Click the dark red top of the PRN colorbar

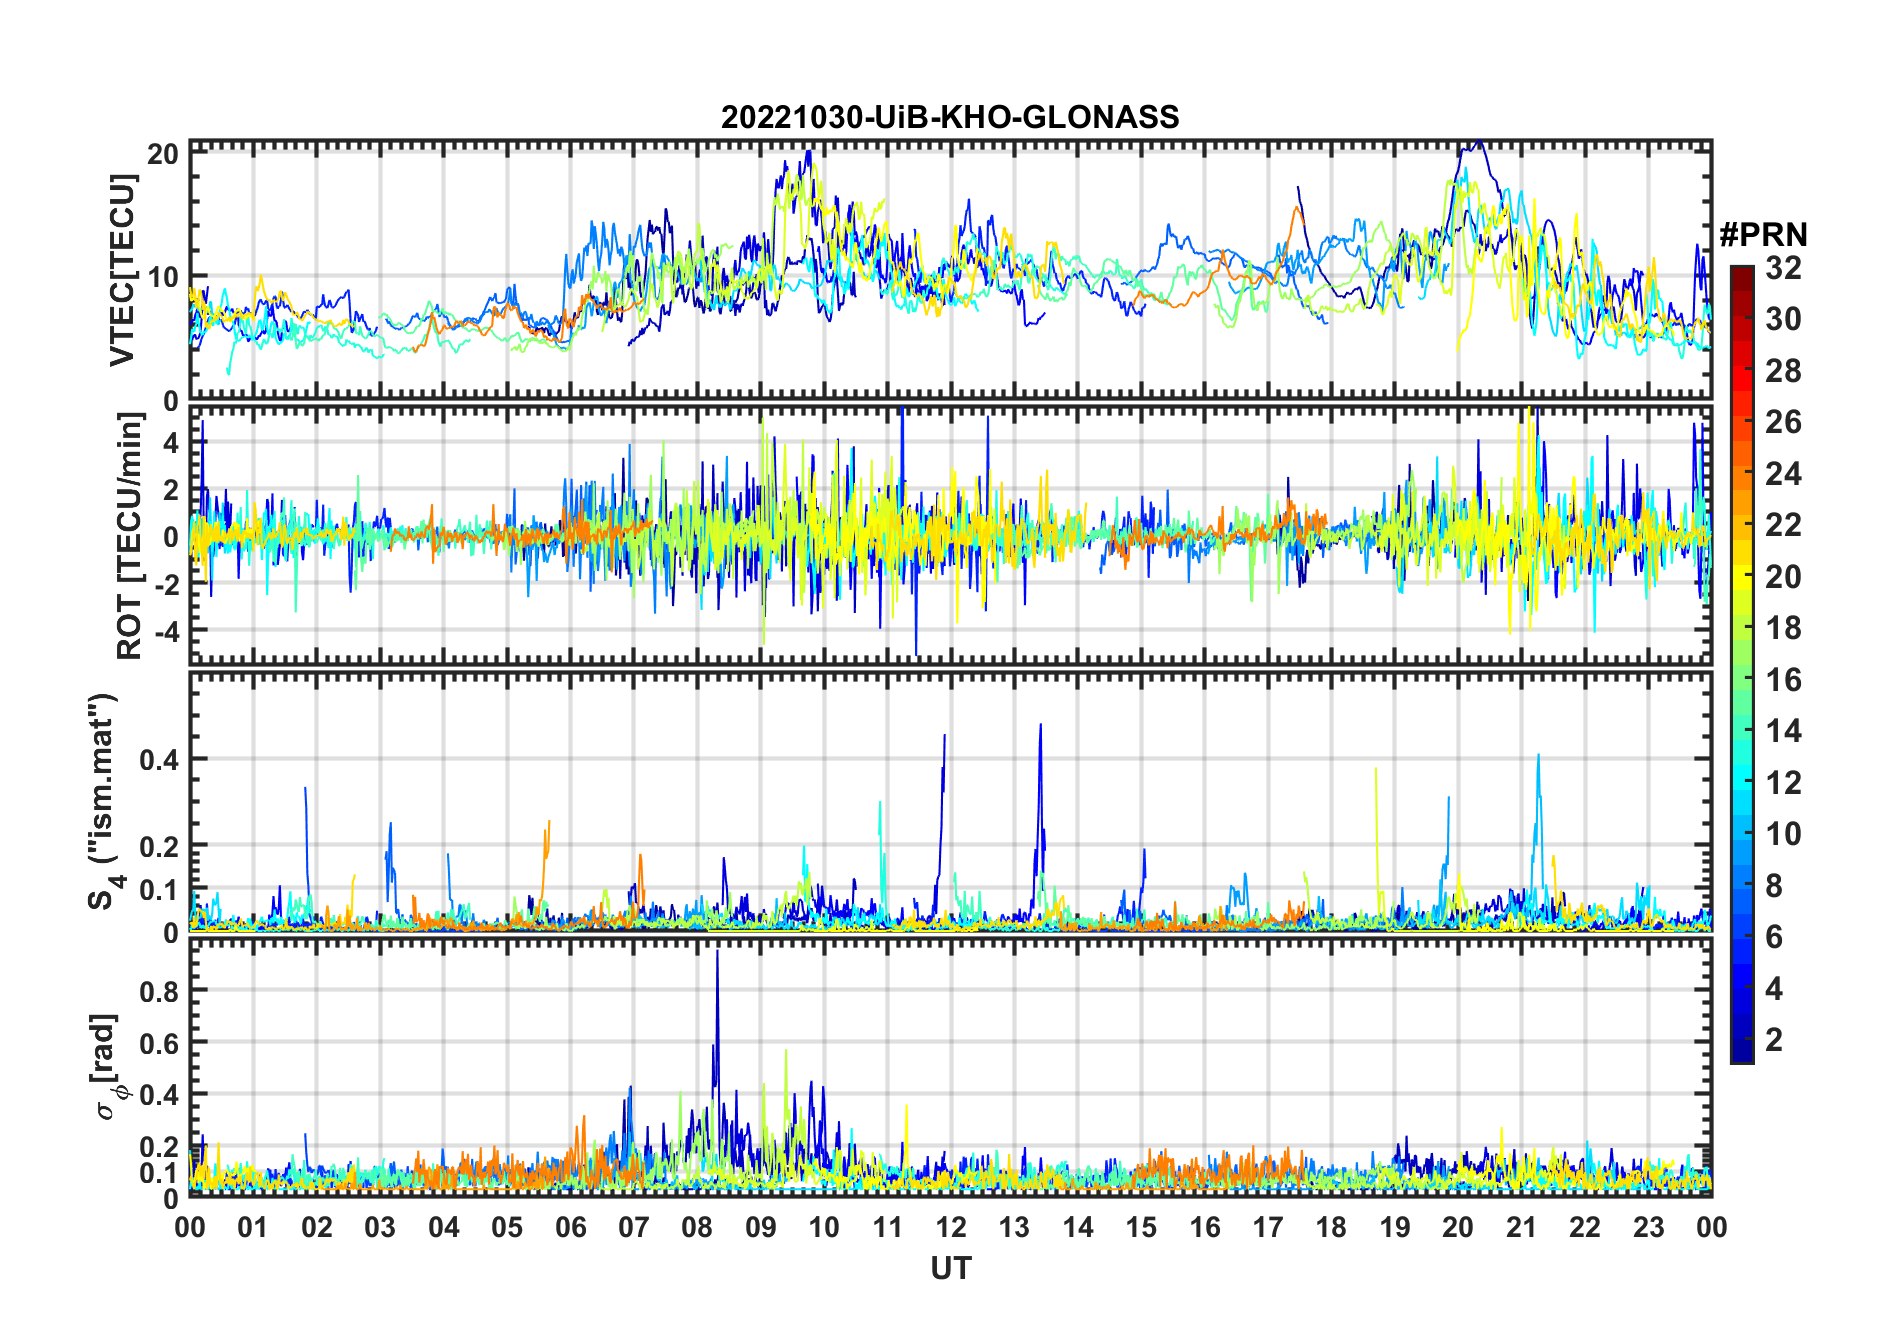pos(1742,277)
